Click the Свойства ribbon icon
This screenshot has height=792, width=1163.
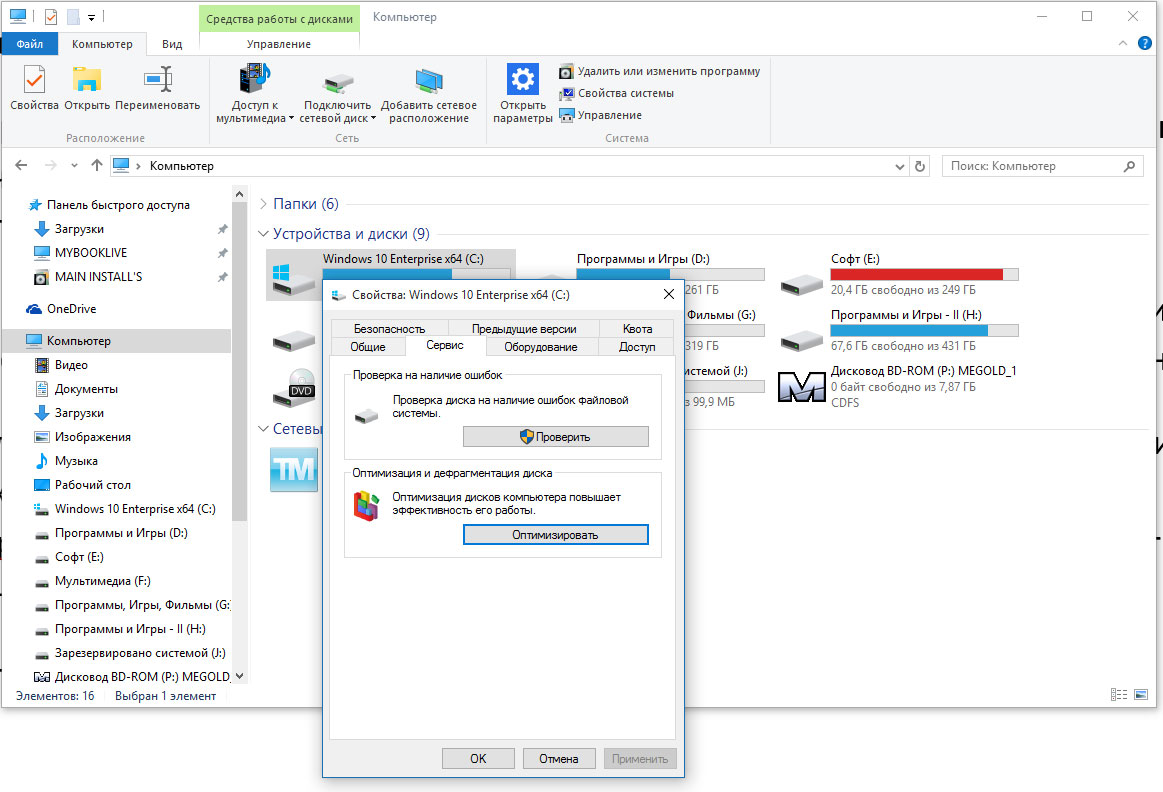(x=34, y=80)
